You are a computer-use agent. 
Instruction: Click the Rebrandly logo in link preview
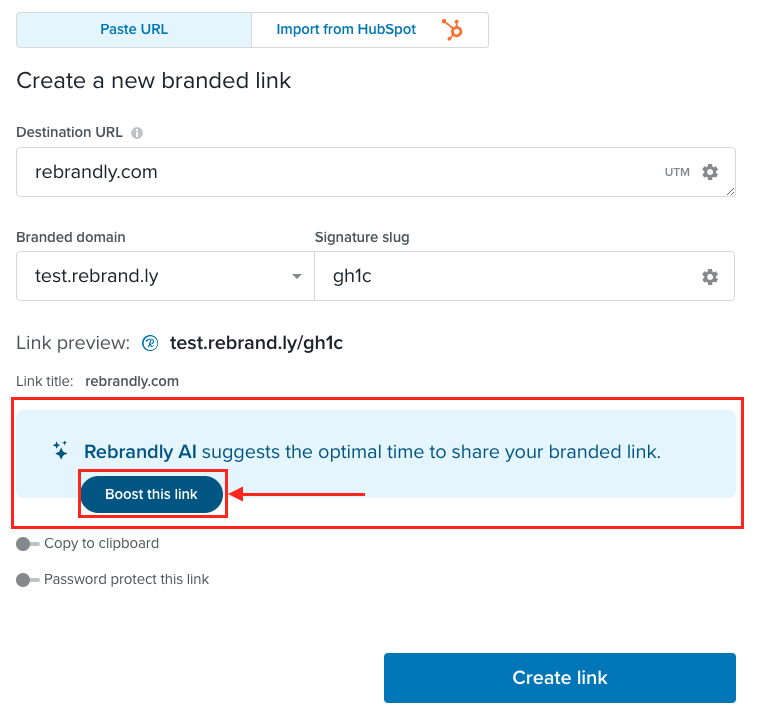pos(150,343)
